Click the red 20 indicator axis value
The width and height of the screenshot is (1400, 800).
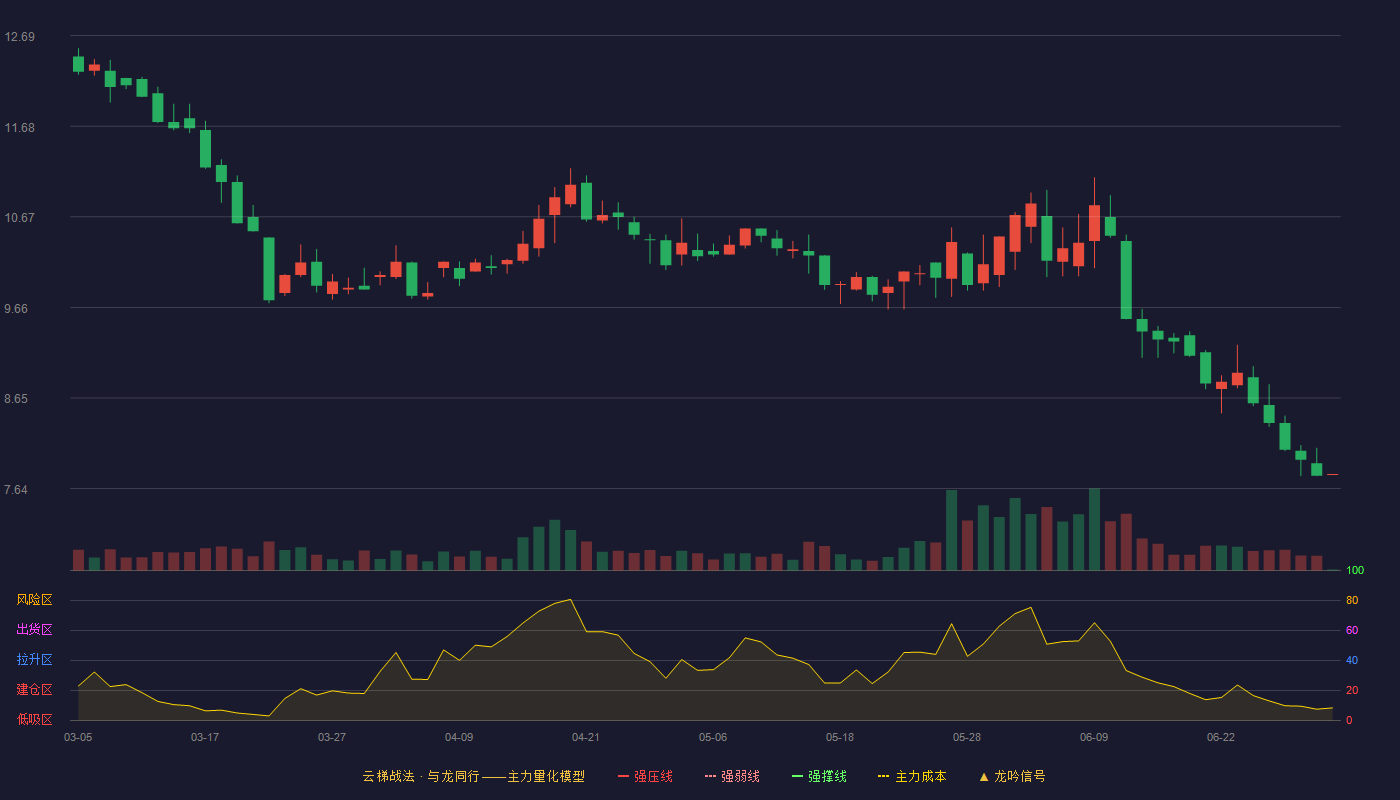click(1352, 690)
